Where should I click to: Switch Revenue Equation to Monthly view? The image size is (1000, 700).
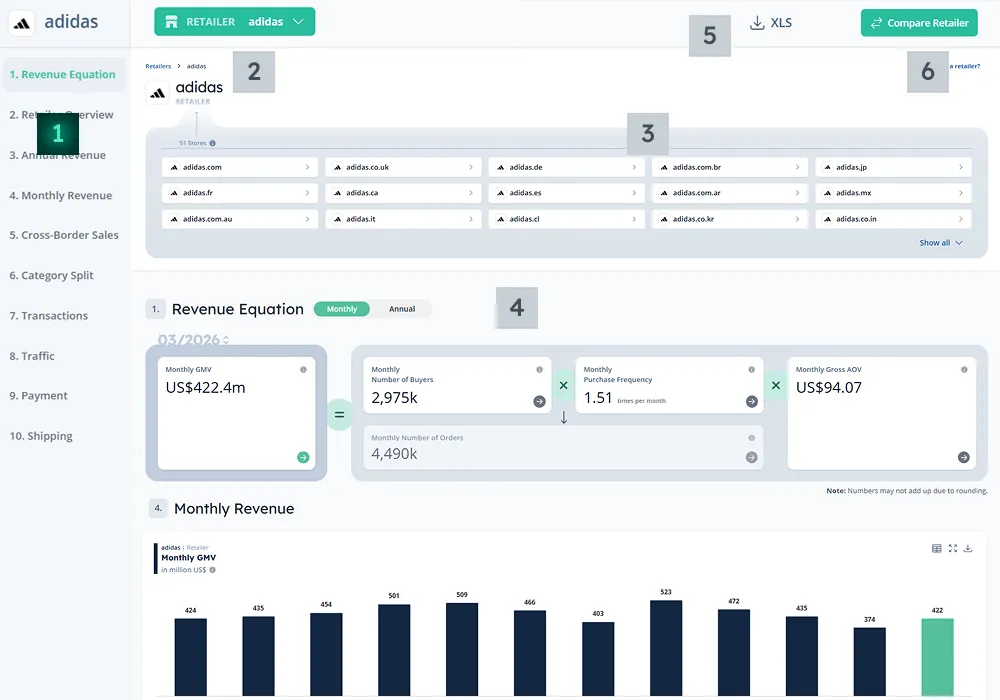[342, 309]
